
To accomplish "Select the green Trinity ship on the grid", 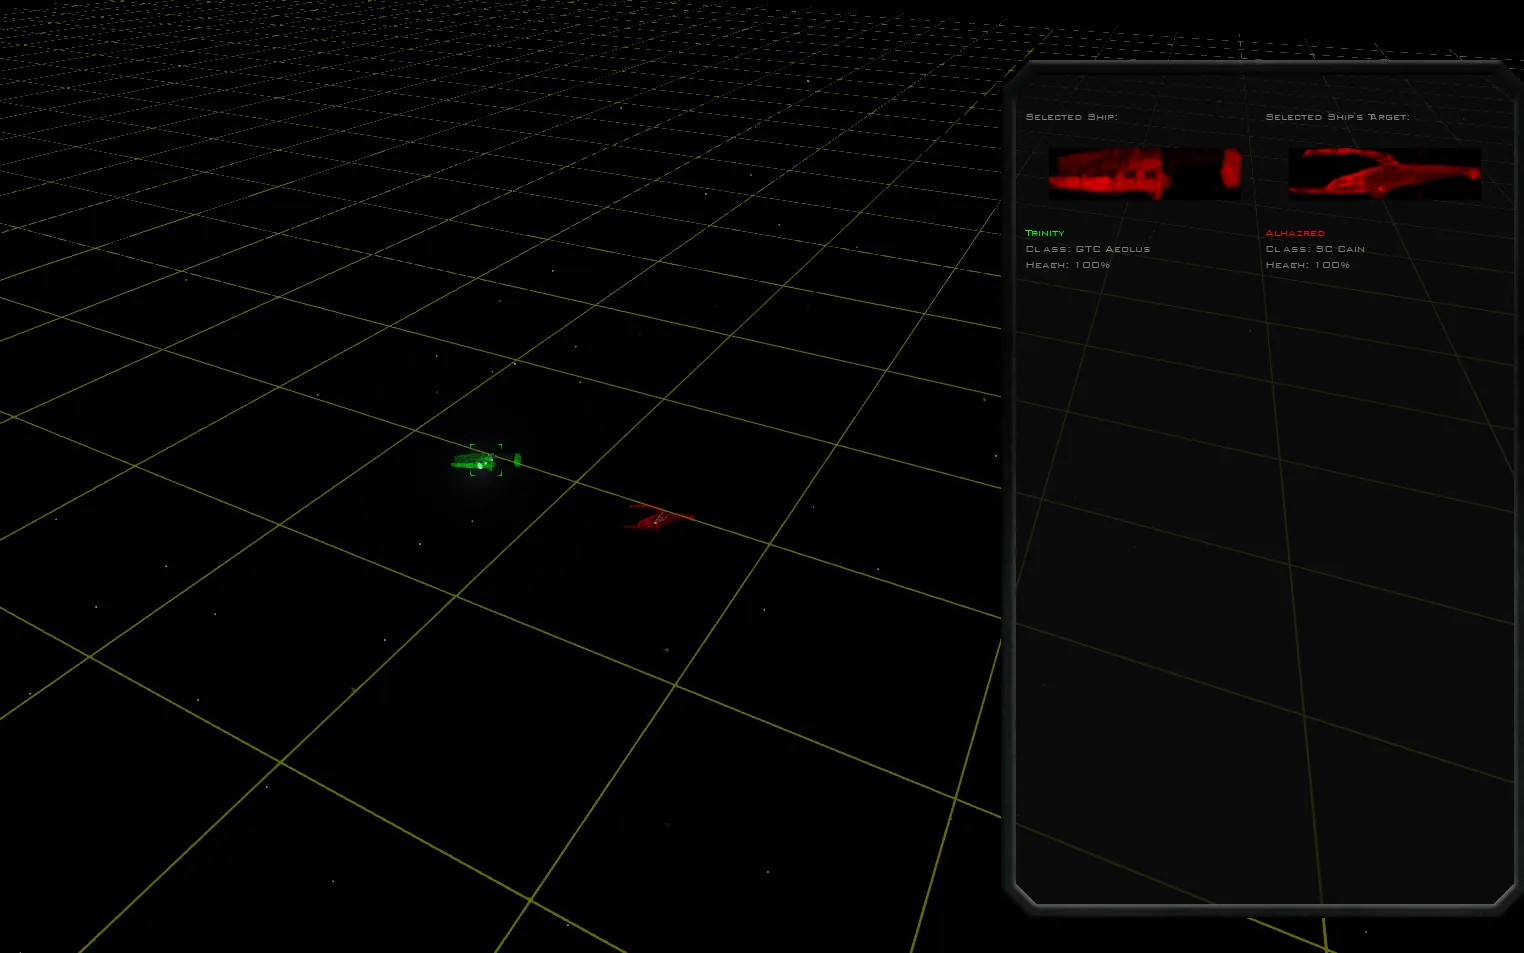I will [x=486, y=460].
